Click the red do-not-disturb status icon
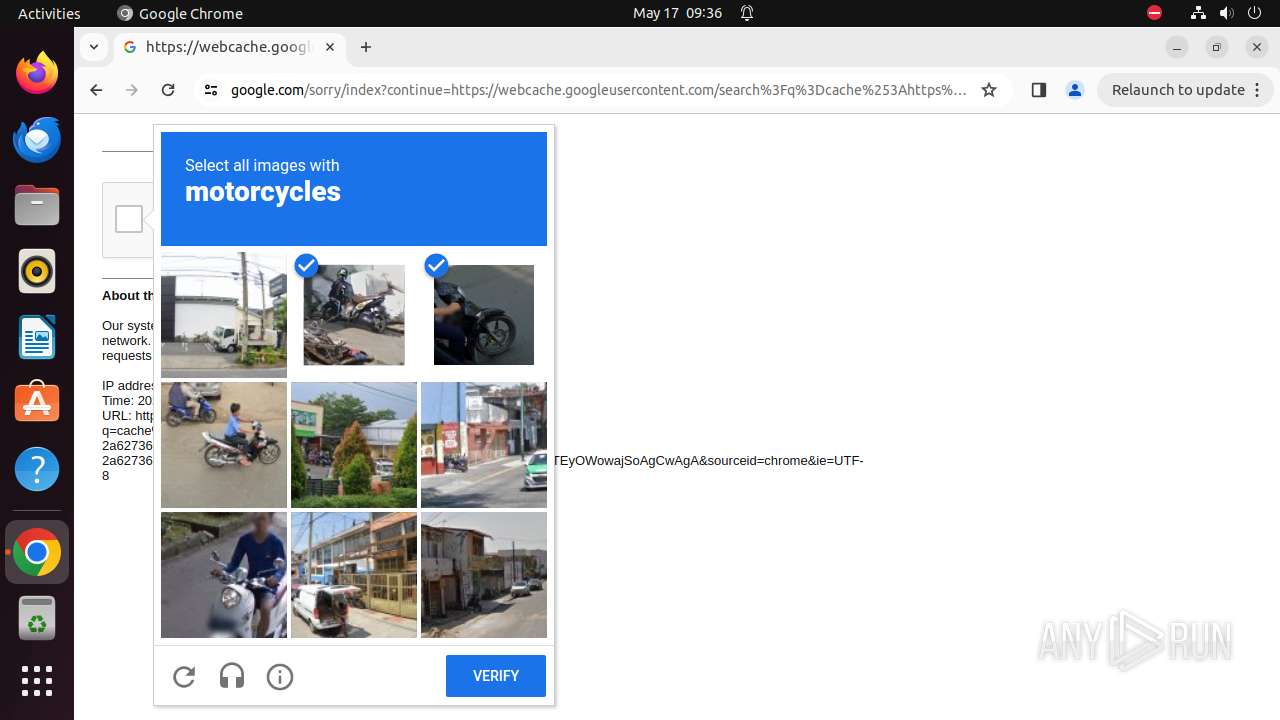The height and width of the screenshot is (720, 1280). [1154, 13]
